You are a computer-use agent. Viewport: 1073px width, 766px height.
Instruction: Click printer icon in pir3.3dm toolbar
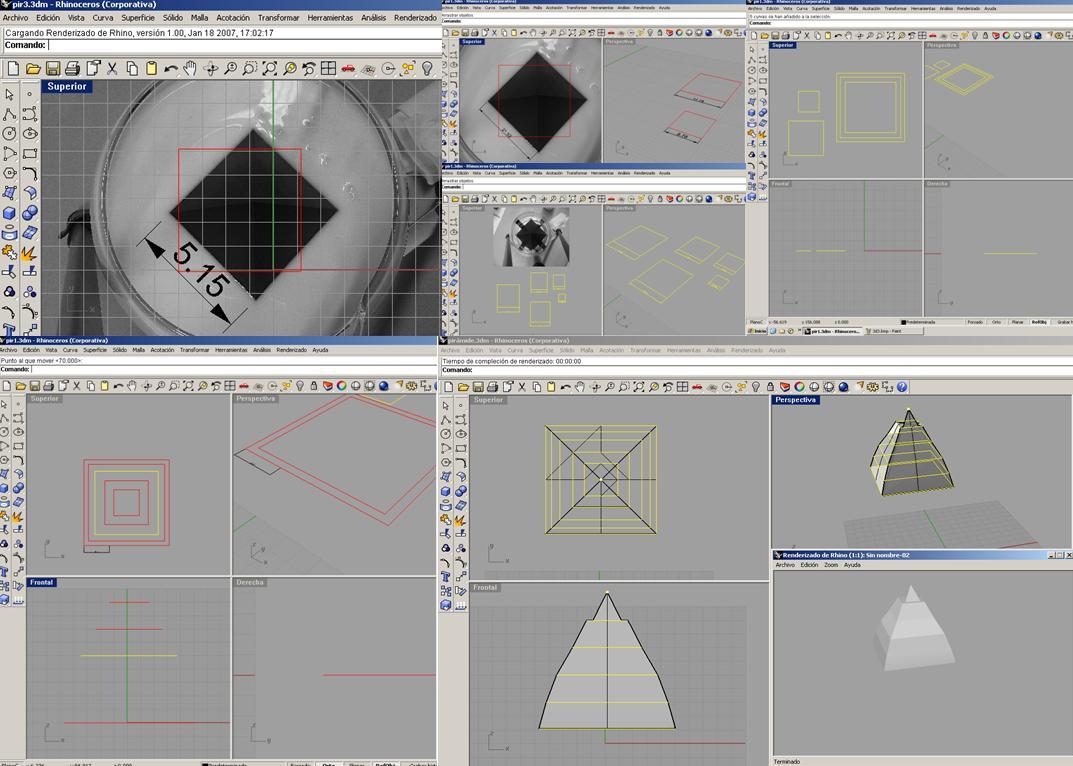click(x=73, y=68)
